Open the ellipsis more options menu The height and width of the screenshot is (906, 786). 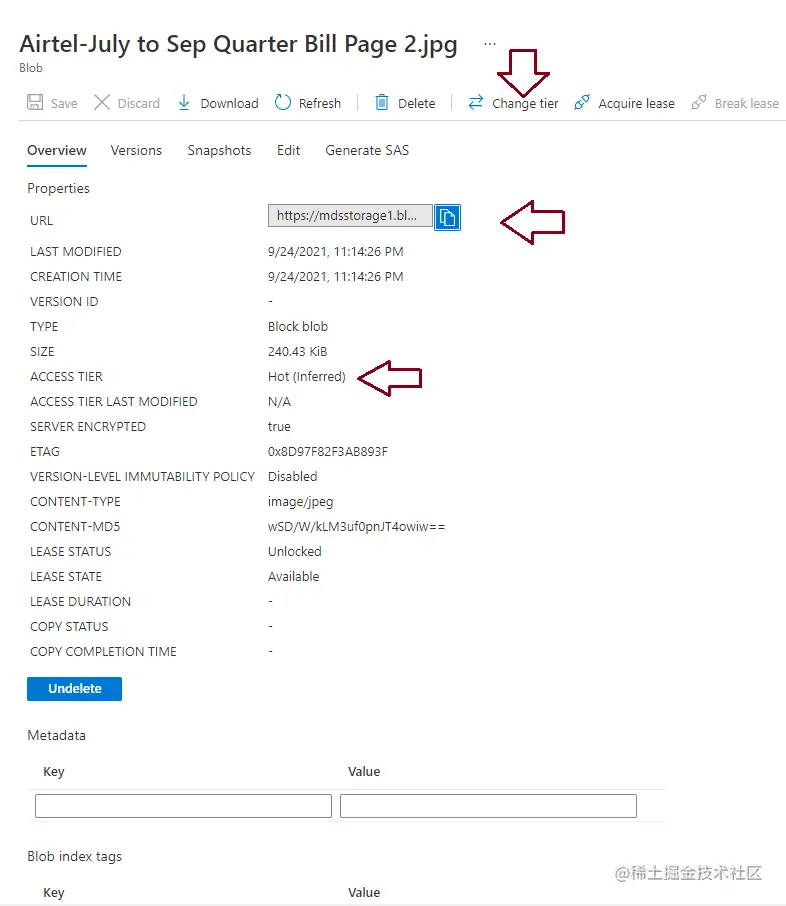[490, 44]
